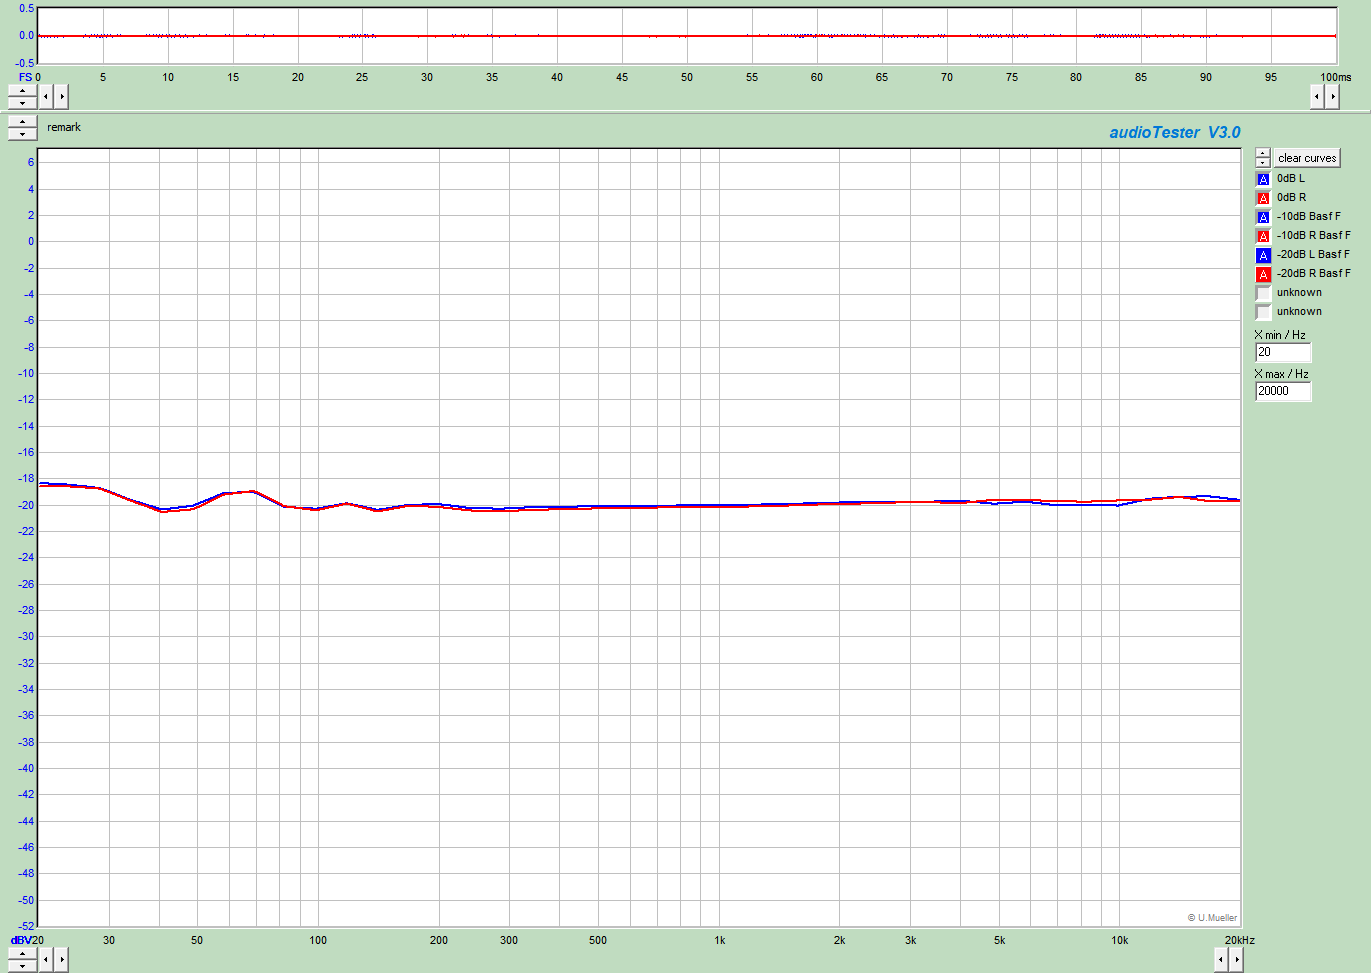Toggle the blue -10dB Basf F curve box
The width and height of the screenshot is (1371, 973).
[1263, 217]
